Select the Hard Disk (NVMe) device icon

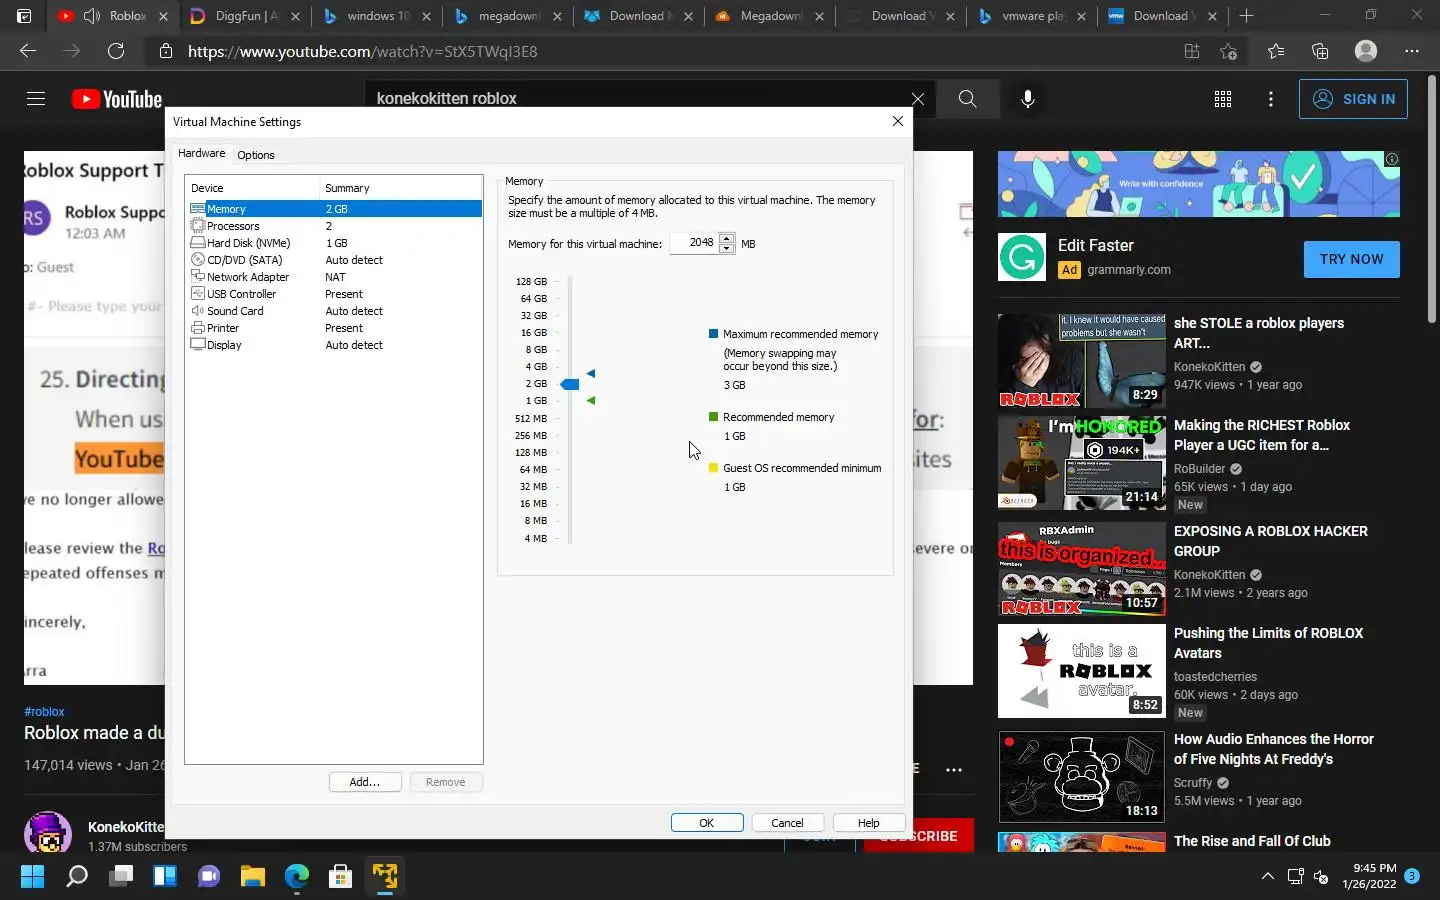pyautogui.click(x=197, y=243)
